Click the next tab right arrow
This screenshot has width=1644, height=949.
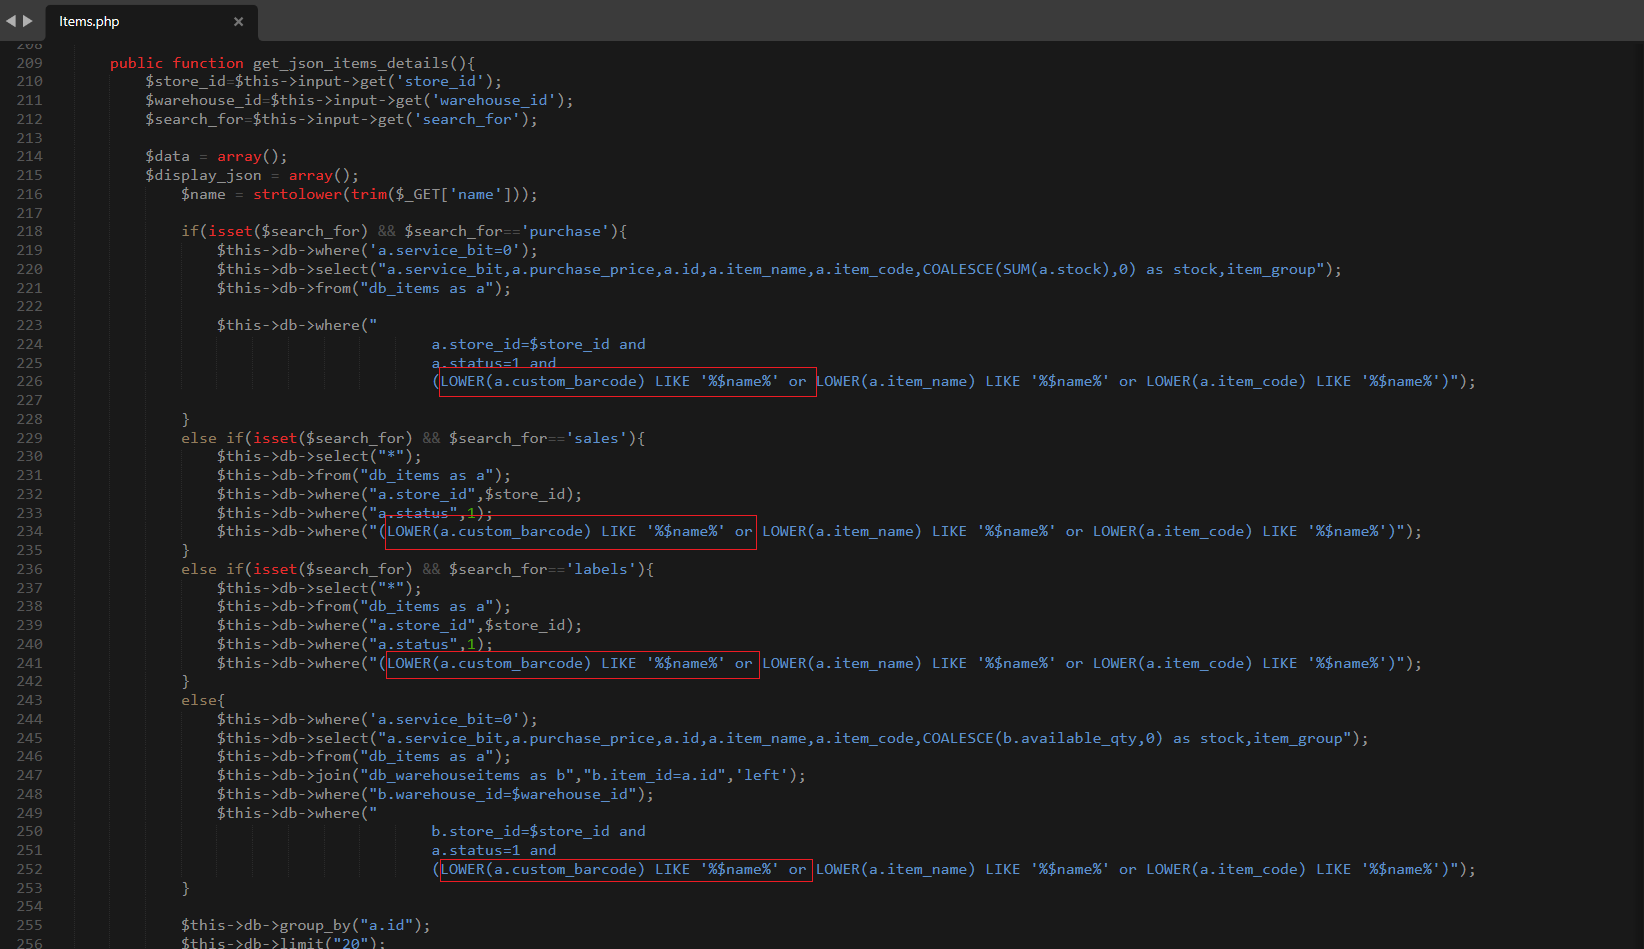(x=28, y=21)
